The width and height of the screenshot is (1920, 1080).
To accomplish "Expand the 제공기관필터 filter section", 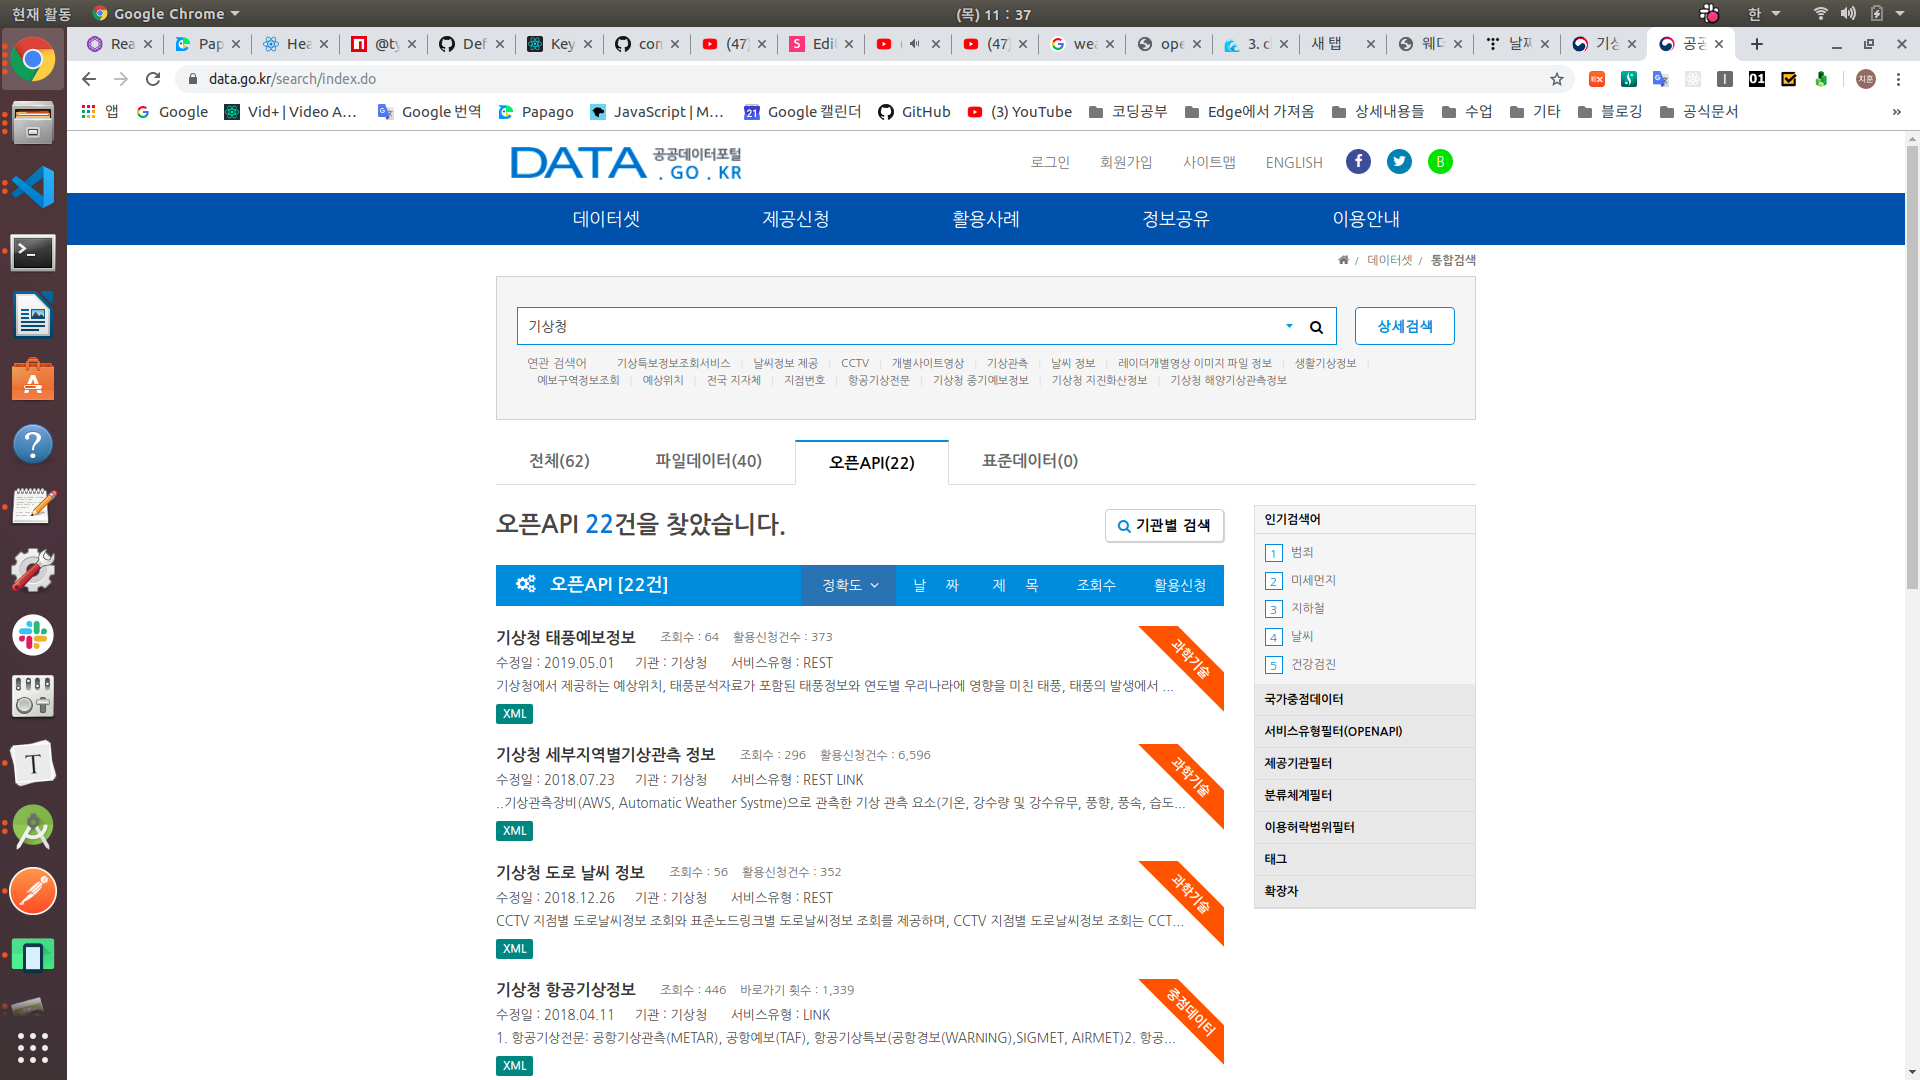I will pyautogui.click(x=1298, y=763).
